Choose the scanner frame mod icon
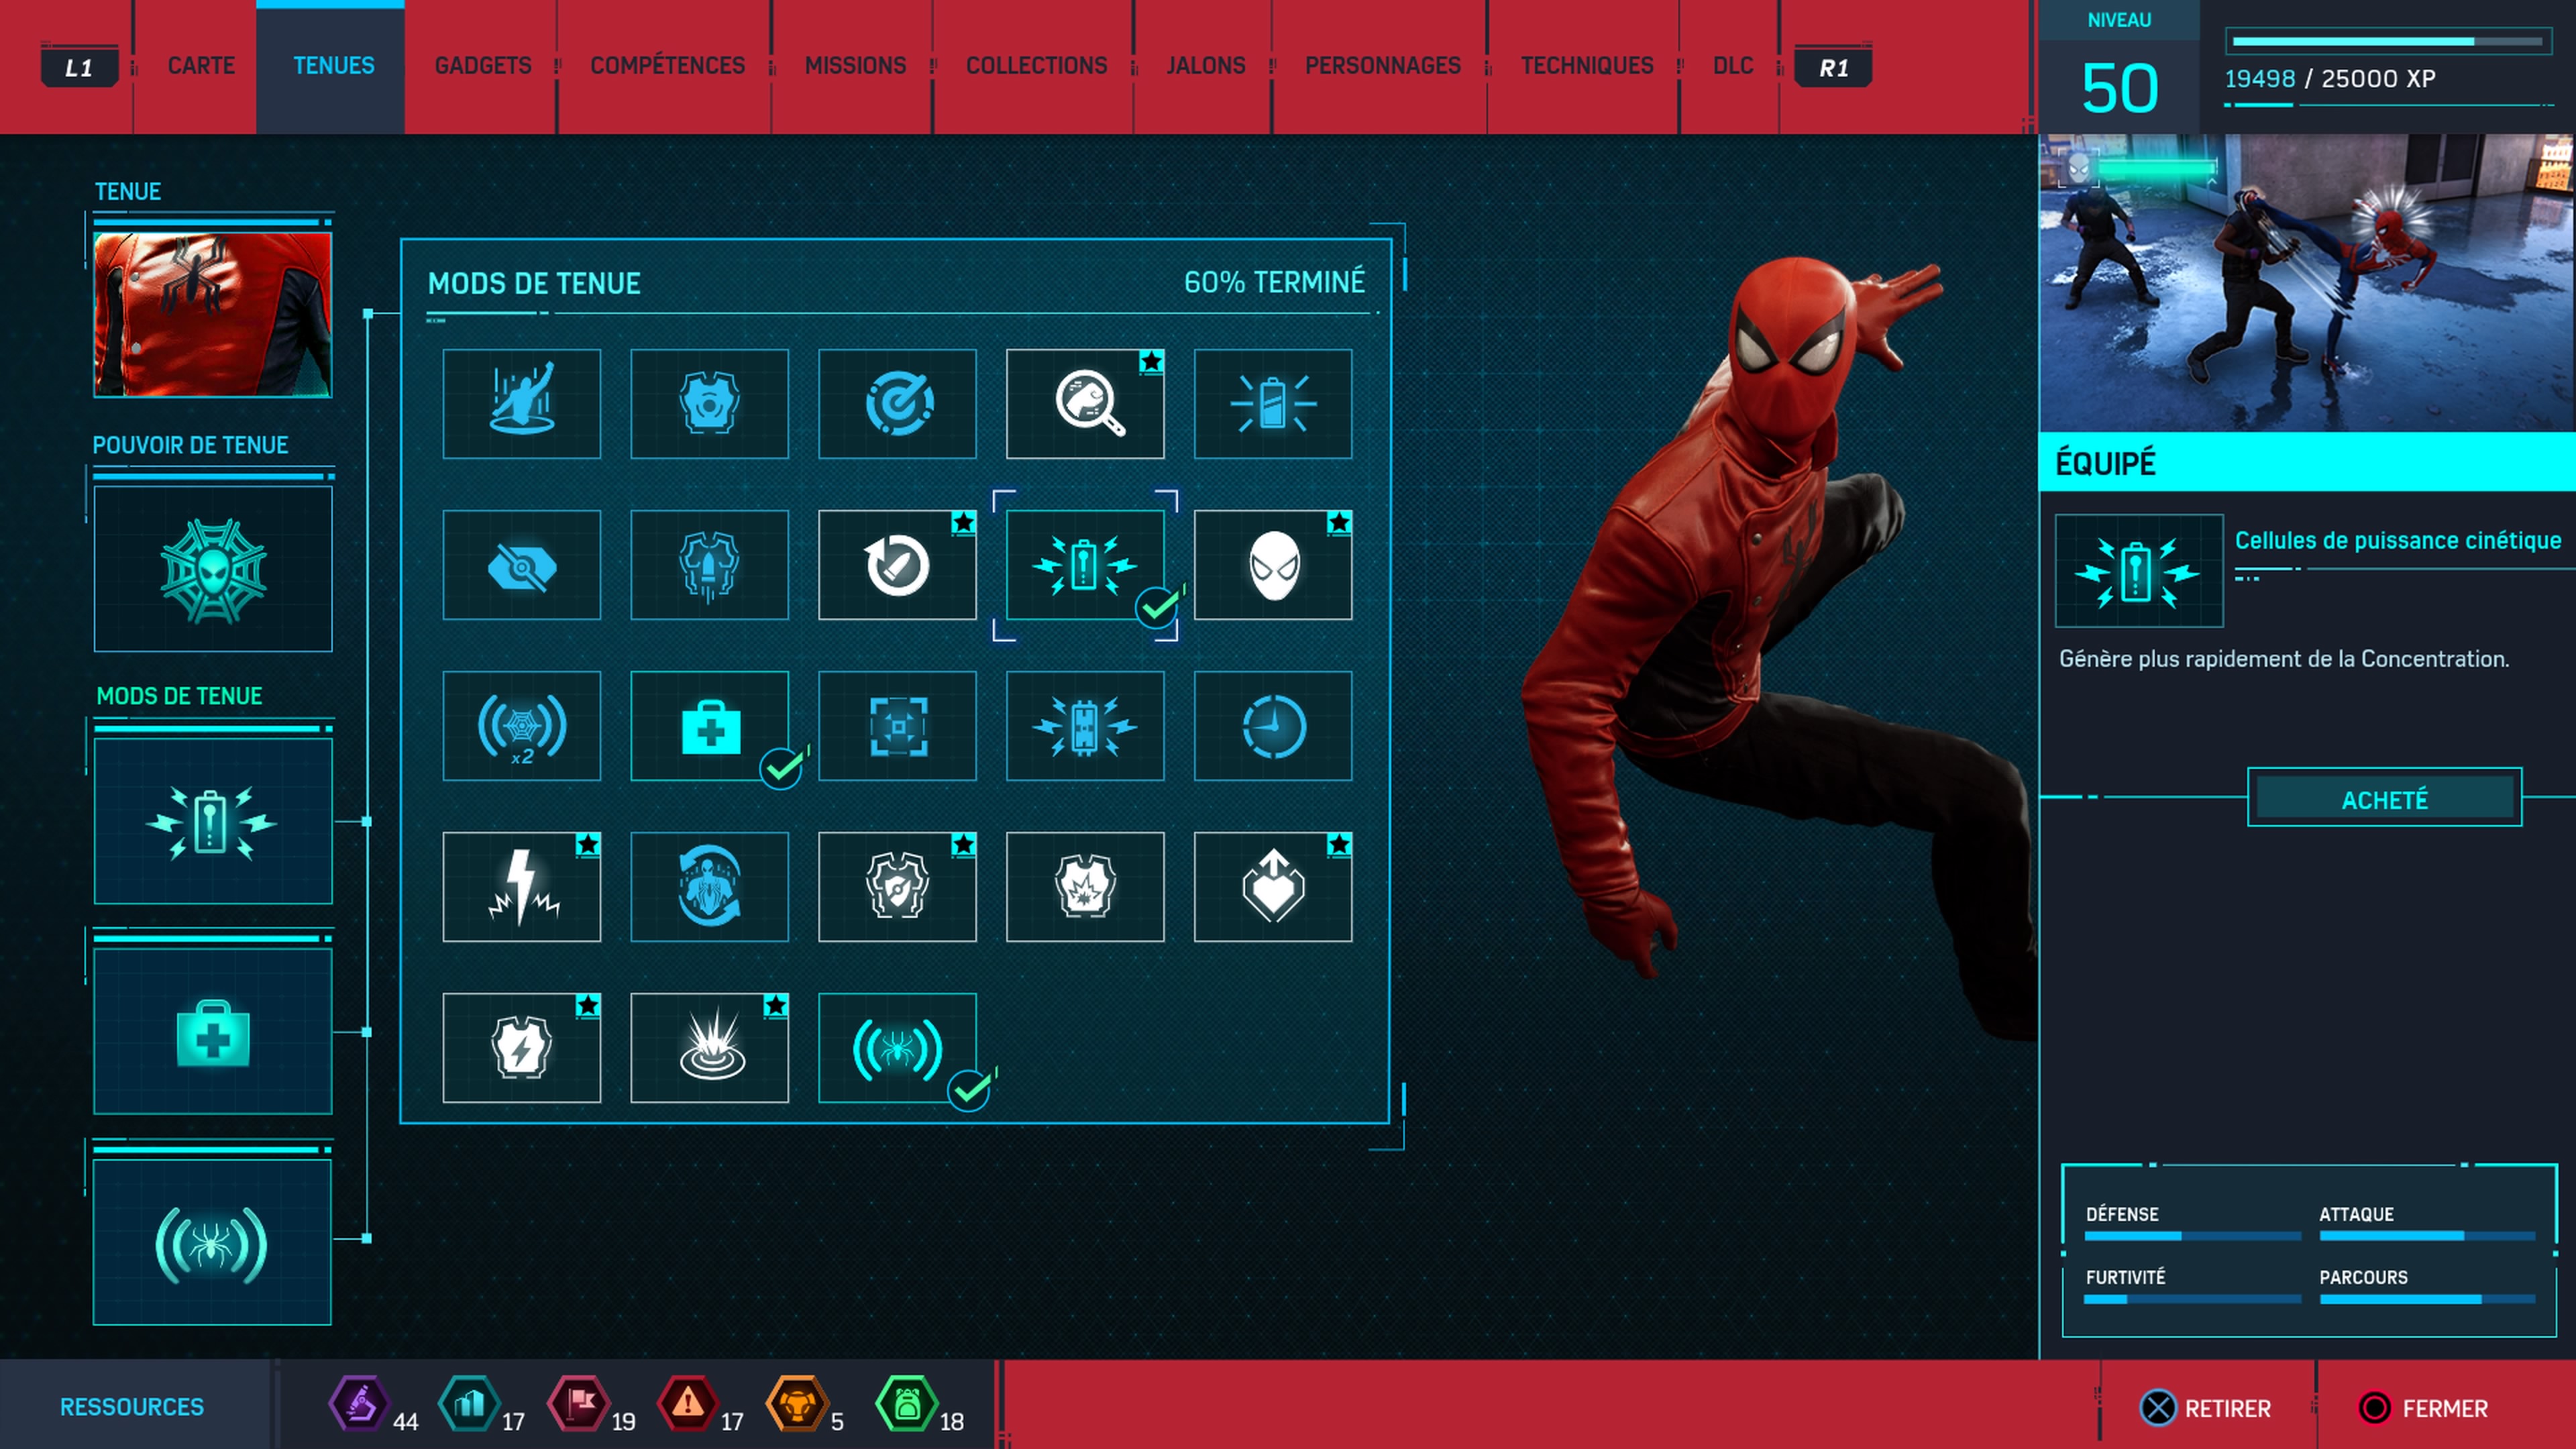Viewport: 2576px width, 1449px height. [x=897, y=726]
